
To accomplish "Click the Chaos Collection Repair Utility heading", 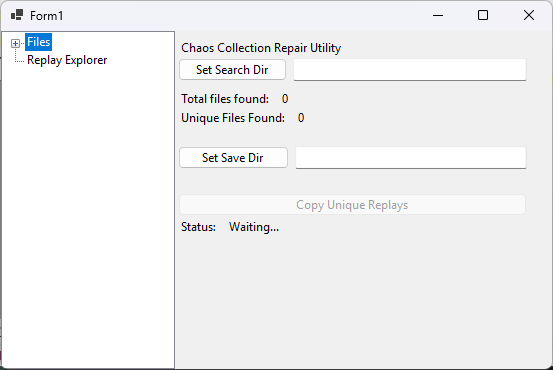I will [261, 48].
